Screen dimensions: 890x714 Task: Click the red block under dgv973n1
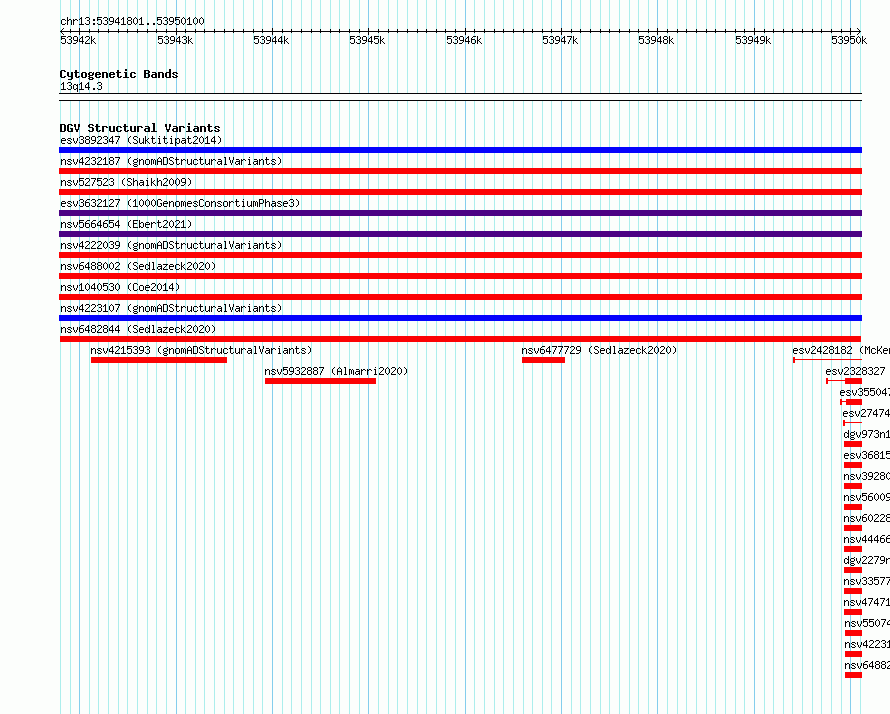point(853,444)
